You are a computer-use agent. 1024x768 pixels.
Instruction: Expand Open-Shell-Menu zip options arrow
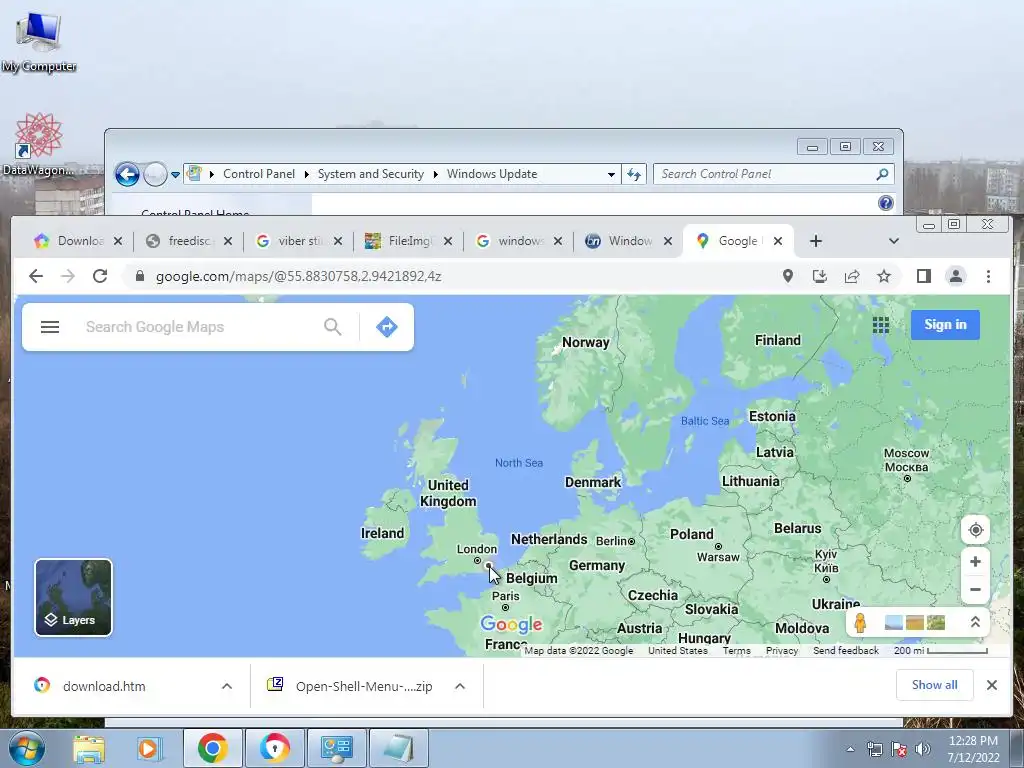460,686
